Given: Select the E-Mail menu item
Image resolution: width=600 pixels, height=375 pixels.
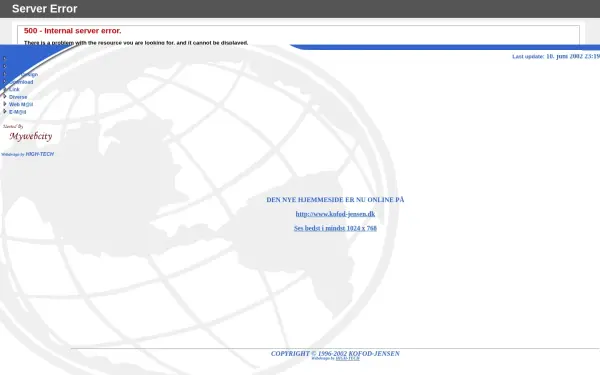Looking at the screenshot, I should point(18,112).
